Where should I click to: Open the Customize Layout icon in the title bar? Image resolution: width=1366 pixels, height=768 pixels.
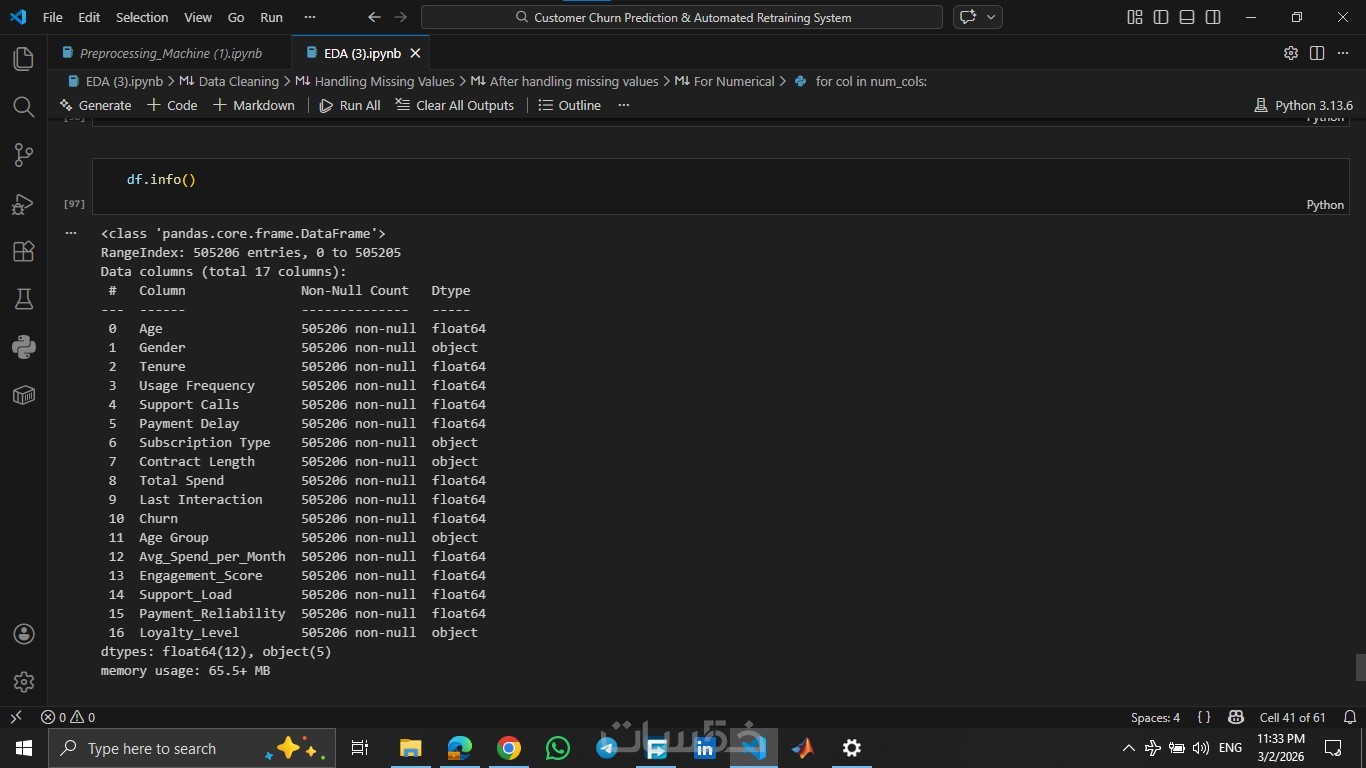coord(1135,17)
